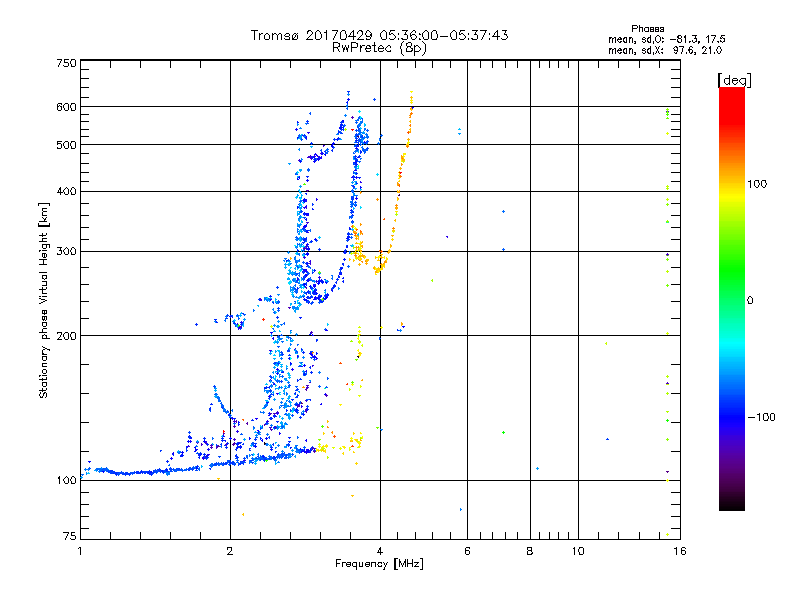Click the '100' colorbar tick label
This screenshot has width=800, height=600.
coord(757,184)
